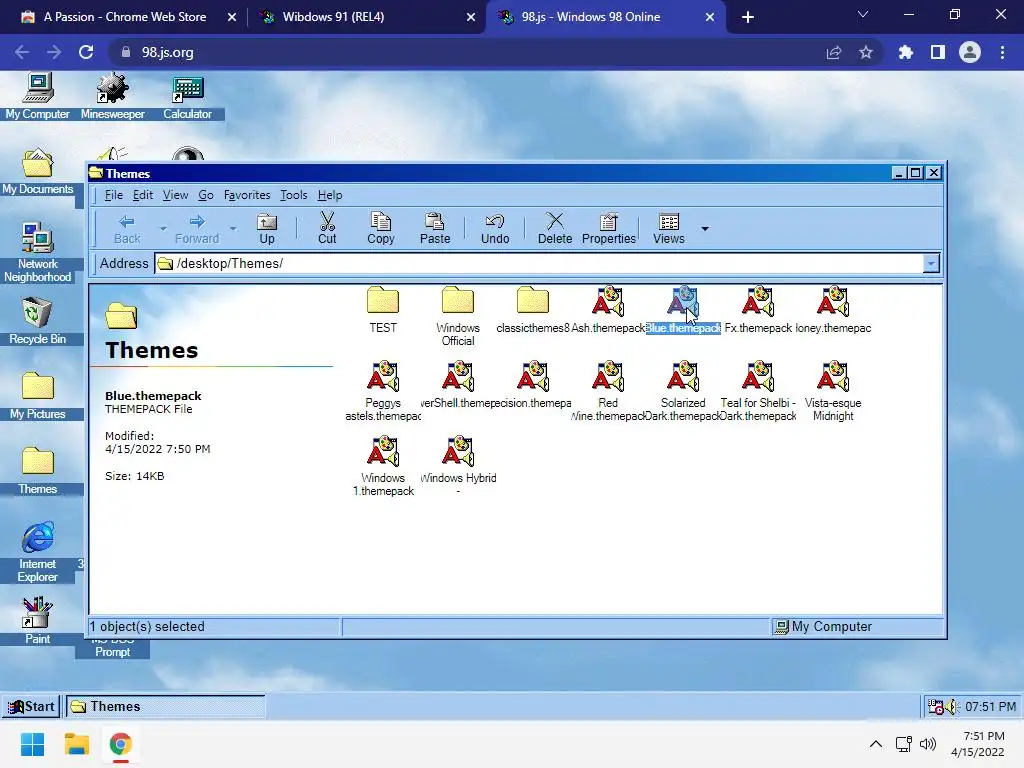Viewport: 1024px width, 768px height.
Task: Select Red Wine.themepack file
Action: point(608,391)
